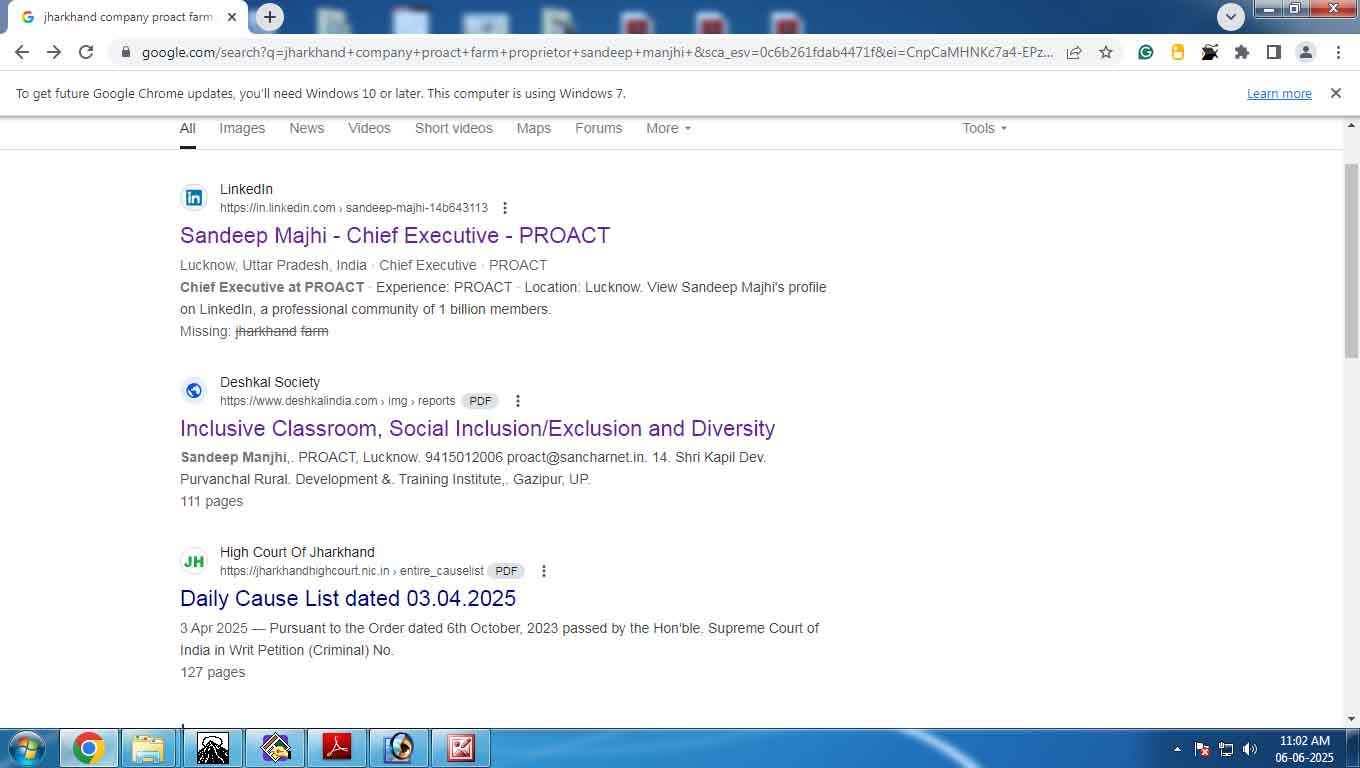This screenshot has width=1360, height=768.
Task: Open the Chrome profile avatar menu
Action: tap(1306, 52)
